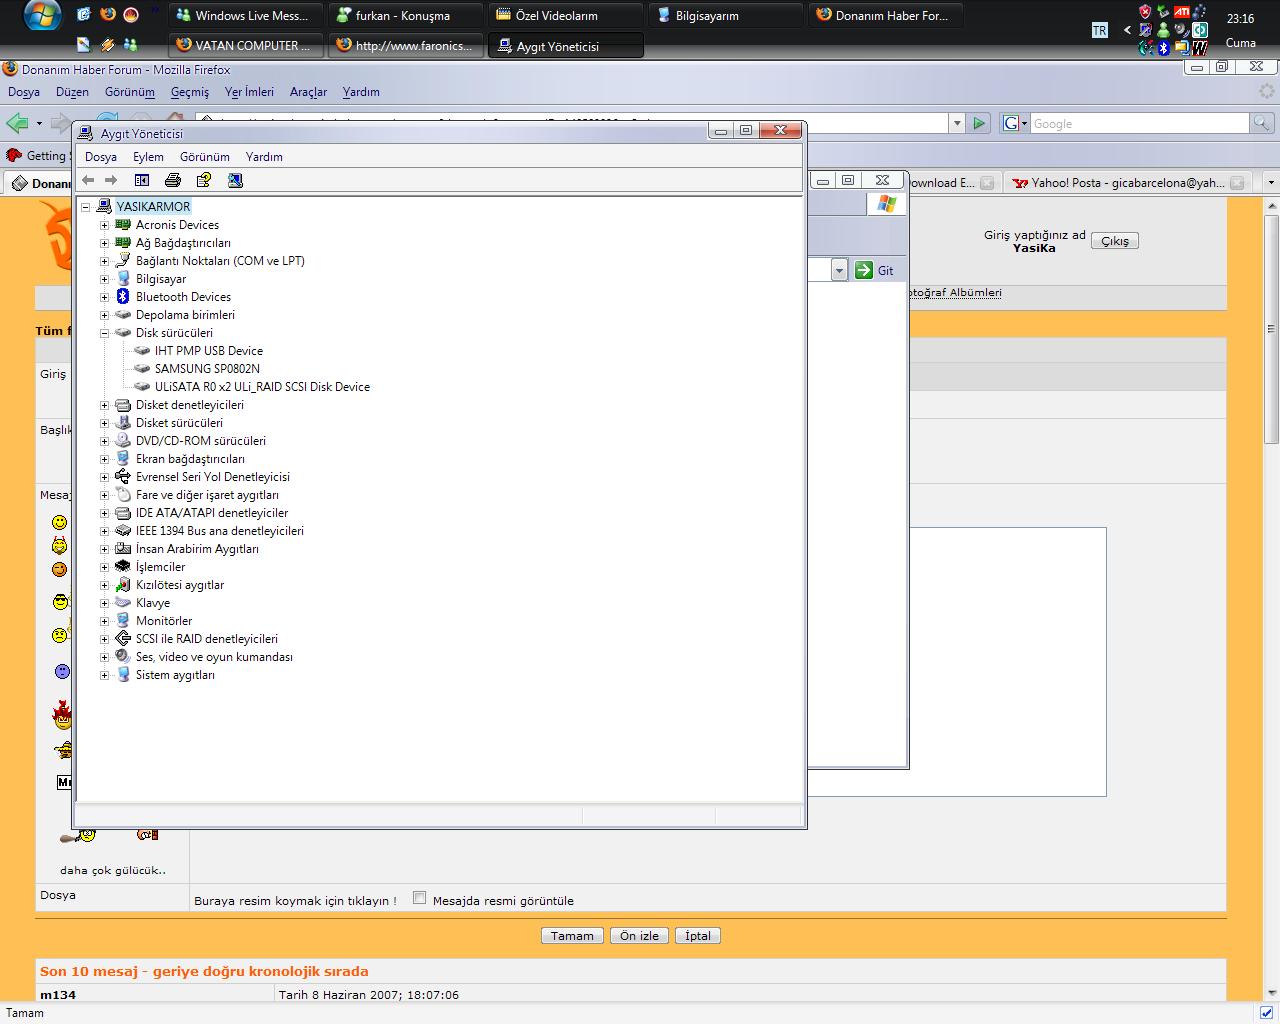Open Firefox Araçlar menu
This screenshot has height=1024, width=1280.
click(308, 92)
